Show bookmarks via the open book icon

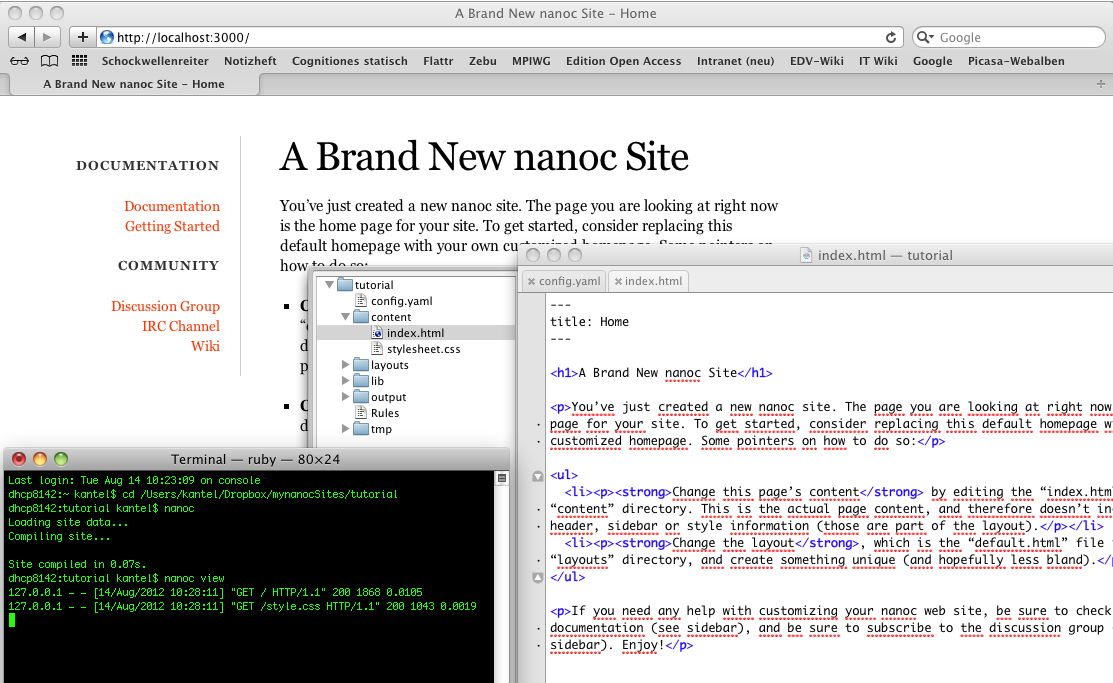tap(49, 61)
